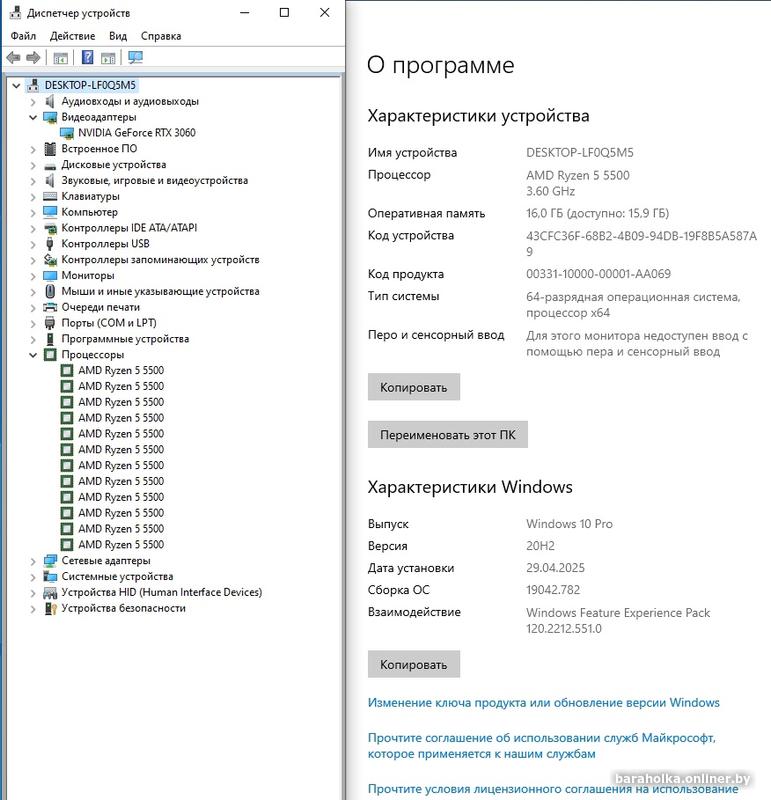Click the product code 00331-10000-00001-AA069

tap(599, 274)
